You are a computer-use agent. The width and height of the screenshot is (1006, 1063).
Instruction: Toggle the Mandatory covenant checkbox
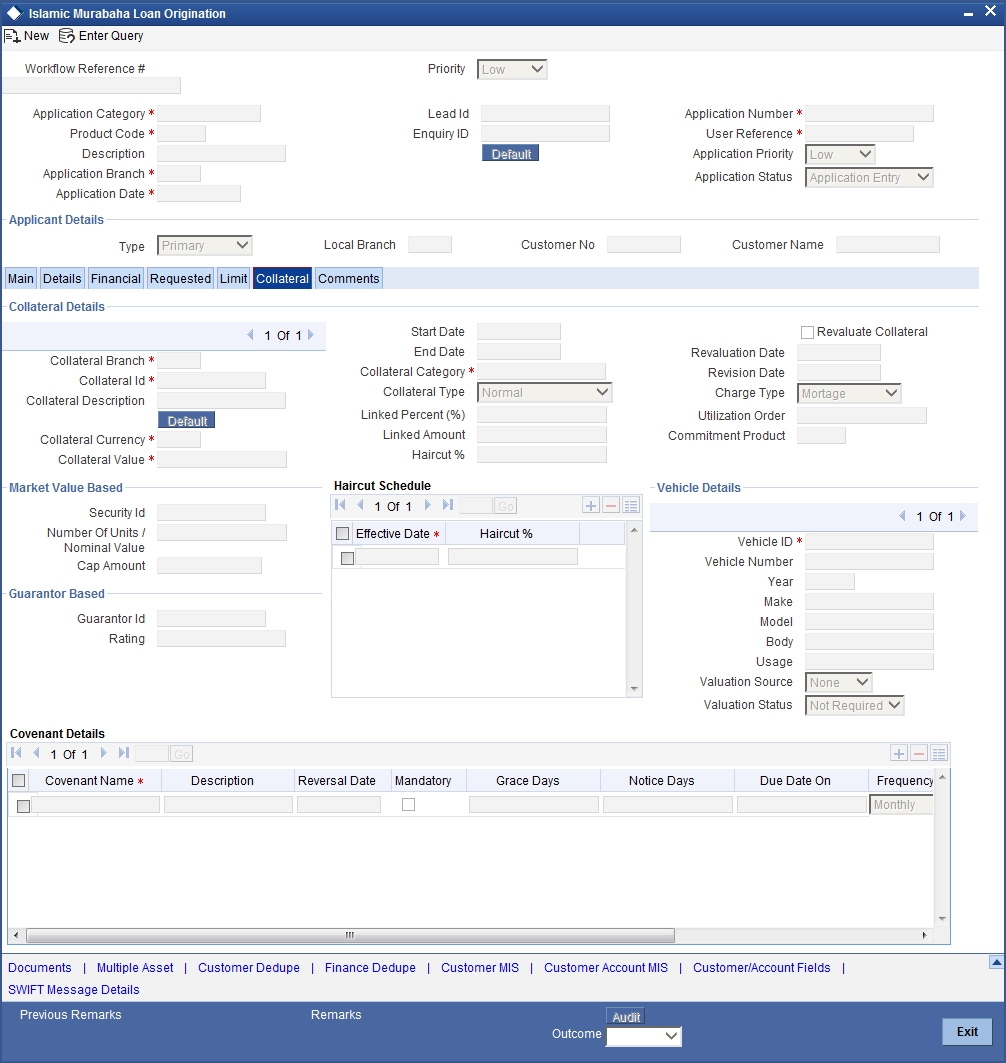pos(408,805)
